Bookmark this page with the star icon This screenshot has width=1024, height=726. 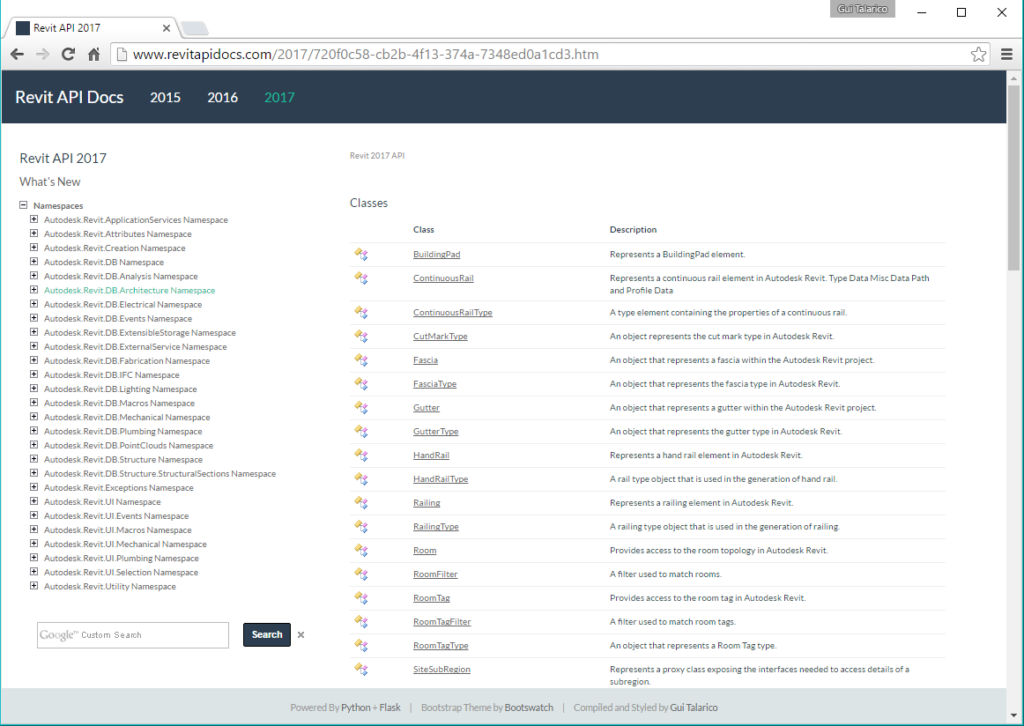pos(978,54)
